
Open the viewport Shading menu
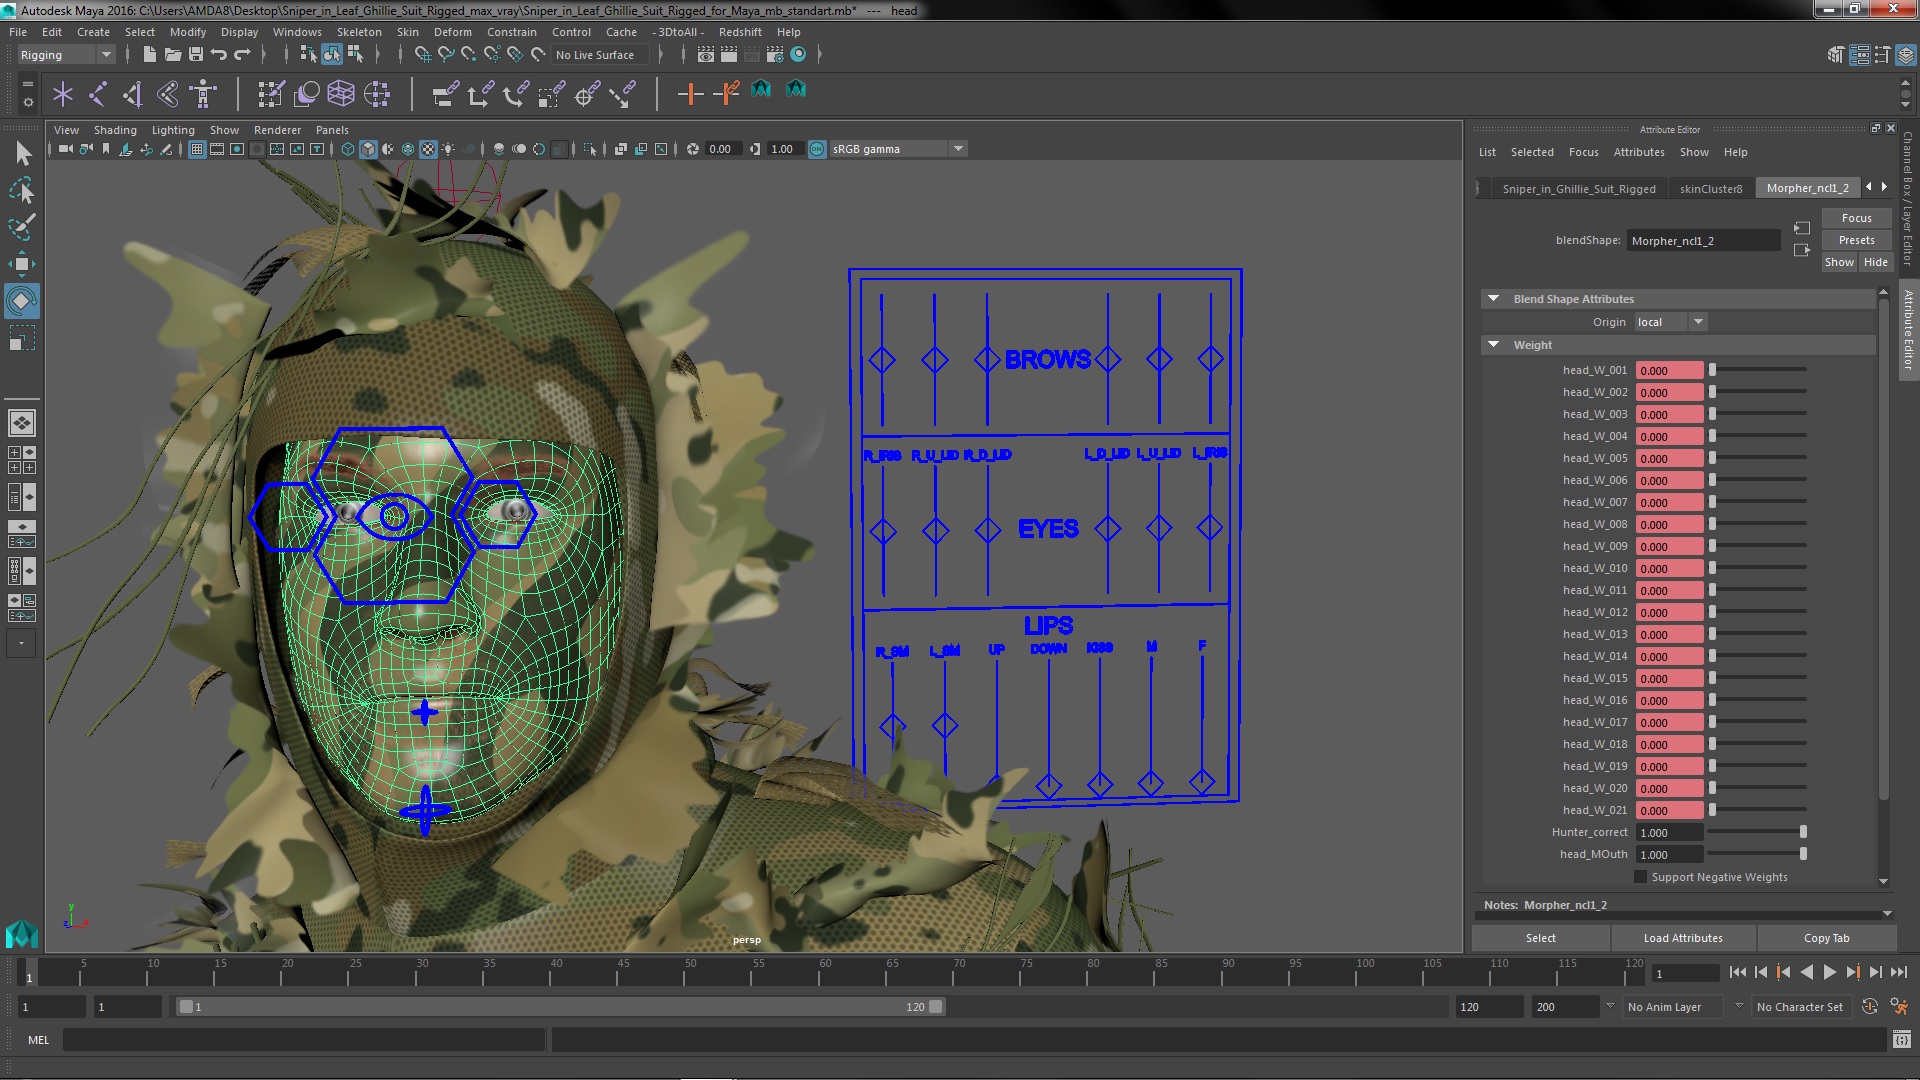click(115, 130)
